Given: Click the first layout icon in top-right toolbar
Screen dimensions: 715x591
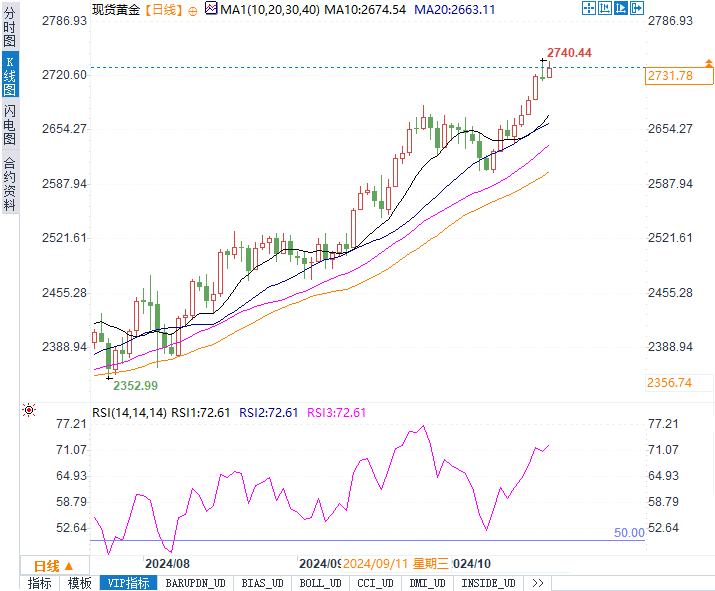Looking at the screenshot, I should 587,8.
